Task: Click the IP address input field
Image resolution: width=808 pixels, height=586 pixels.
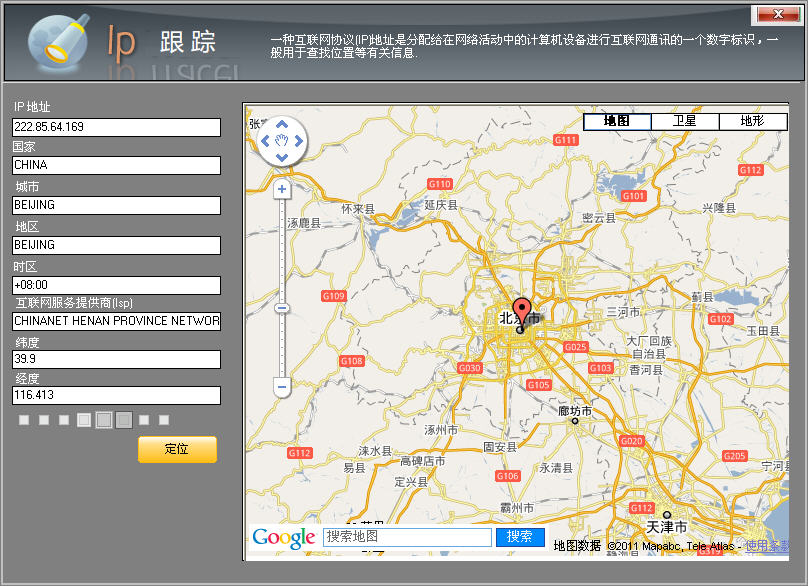Action: (x=116, y=127)
